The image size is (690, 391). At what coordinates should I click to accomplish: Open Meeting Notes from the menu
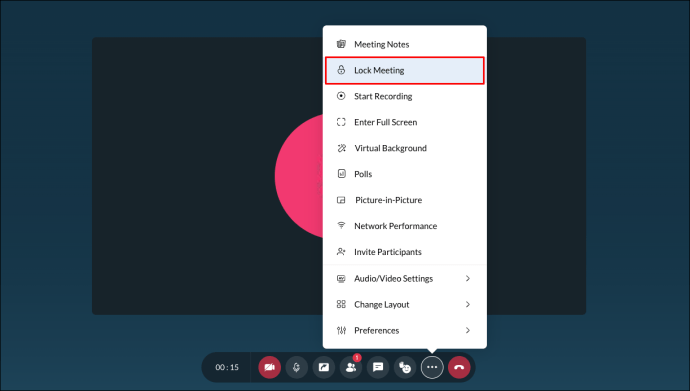[x=405, y=44]
